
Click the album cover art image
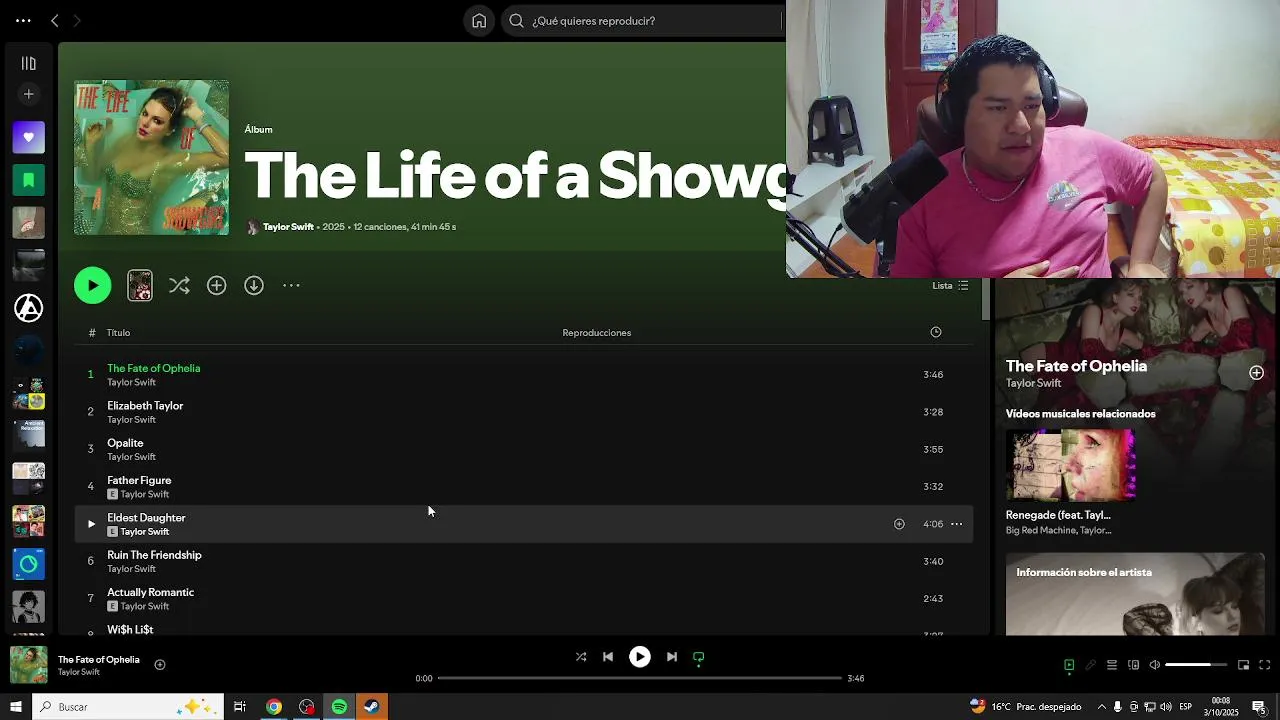[x=151, y=158]
